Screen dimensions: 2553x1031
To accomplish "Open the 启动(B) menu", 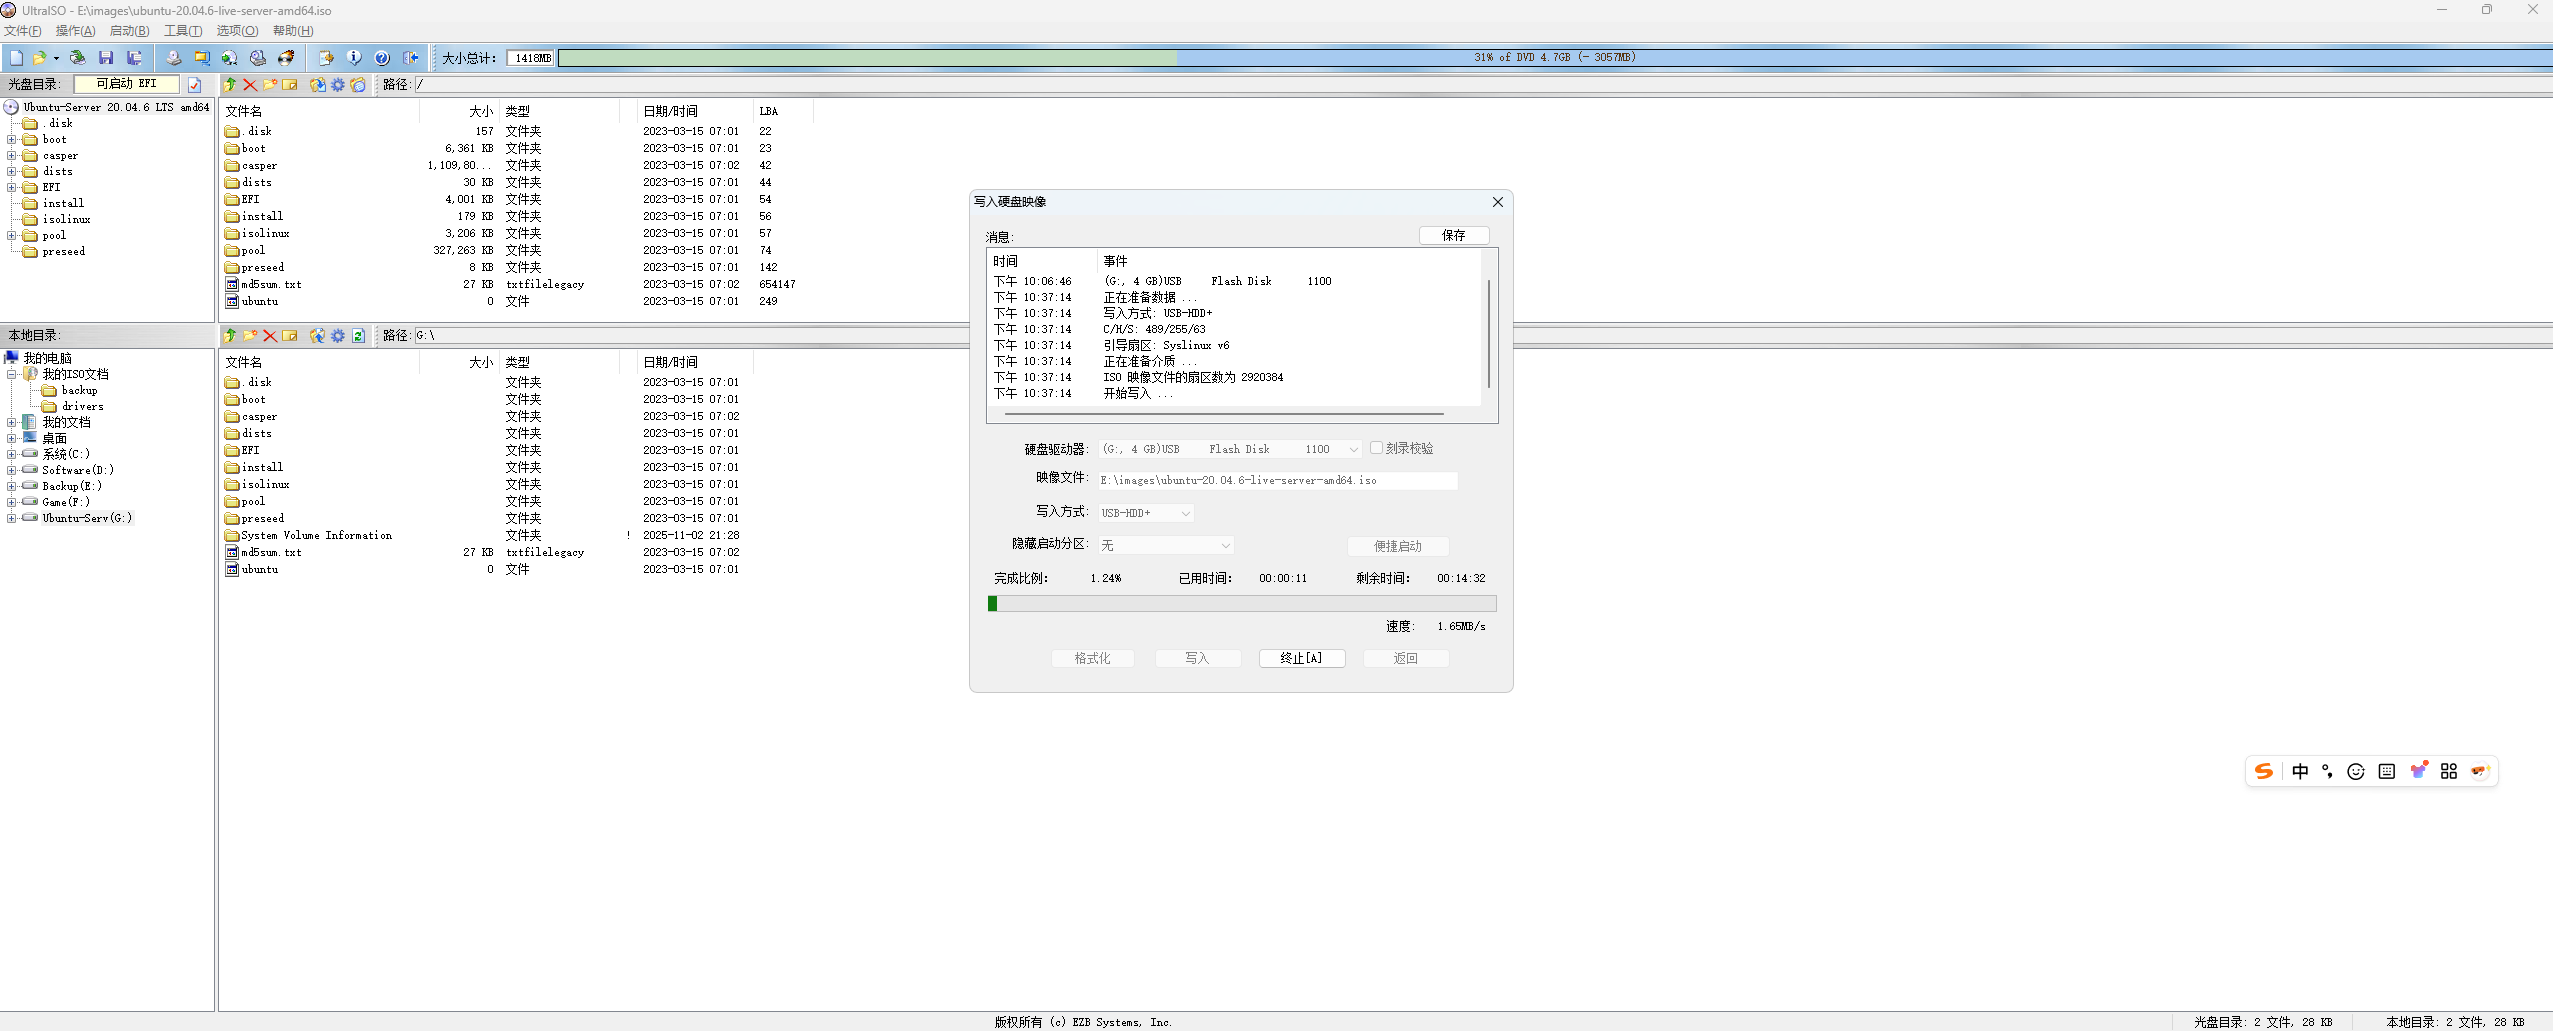I will coord(129,31).
